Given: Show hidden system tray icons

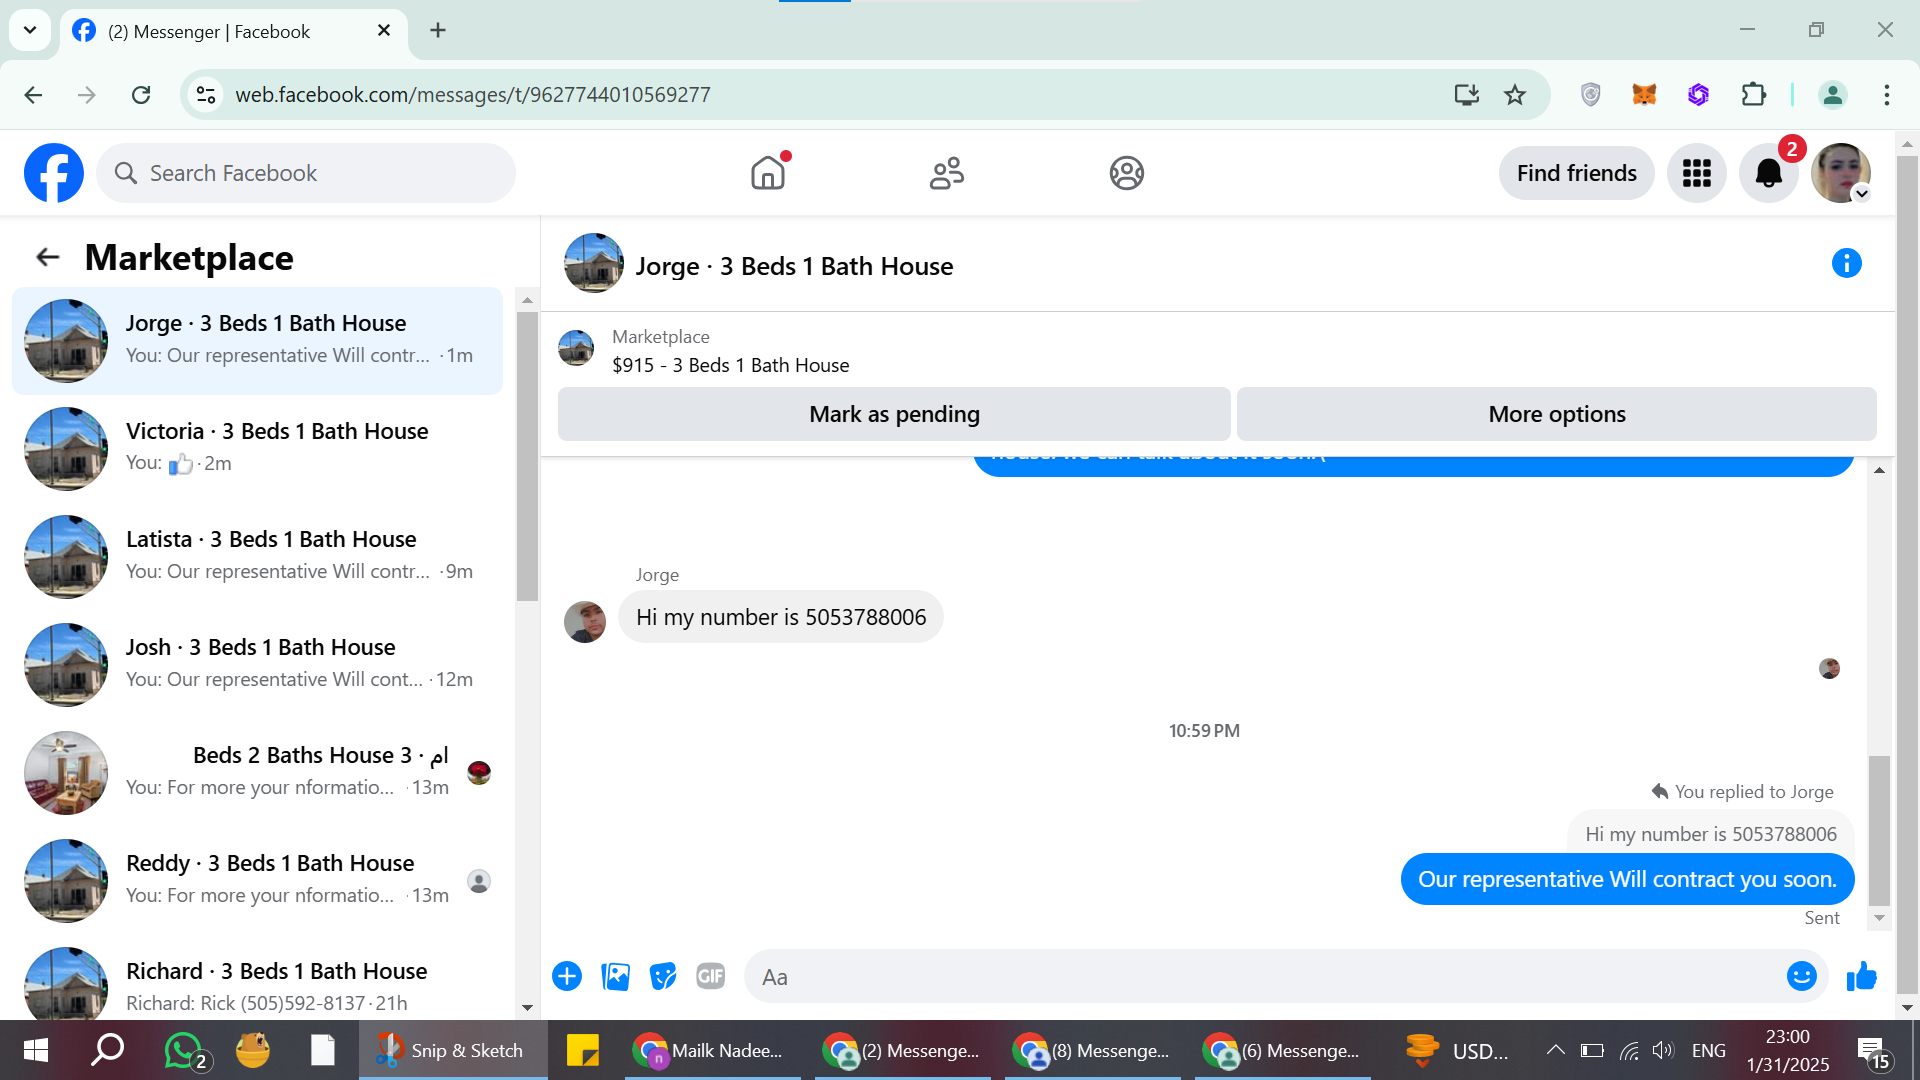Looking at the screenshot, I should coord(1555,1050).
